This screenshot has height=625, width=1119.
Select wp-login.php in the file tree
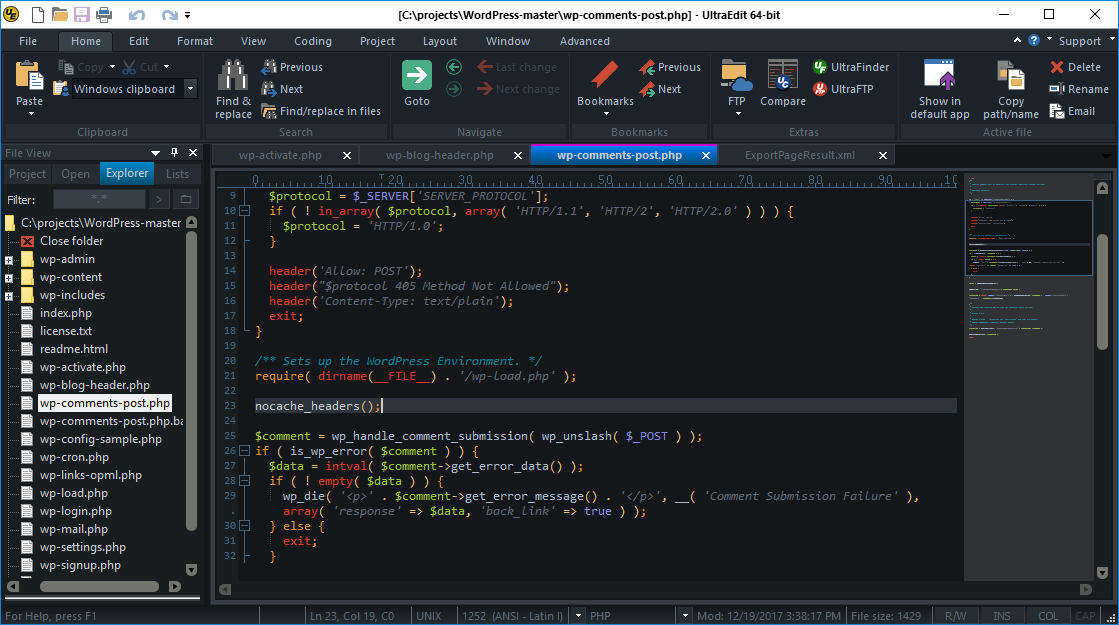[x=75, y=511]
